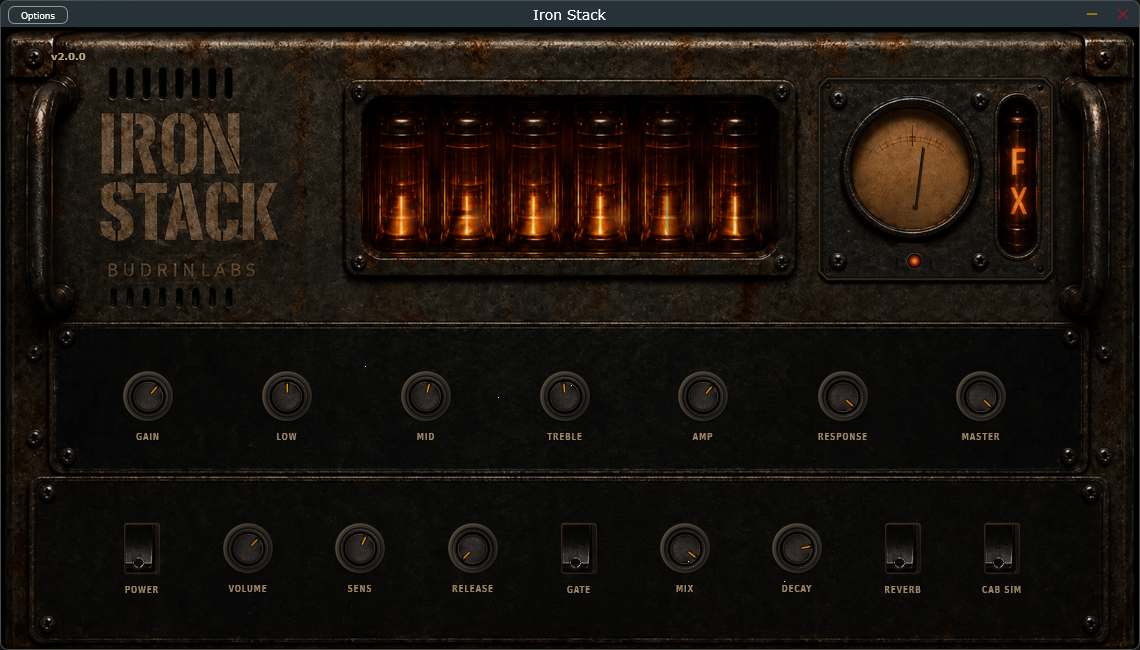Click the RELEASE knob
This screenshot has height=650, width=1140.
pyautogui.click(x=473, y=548)
